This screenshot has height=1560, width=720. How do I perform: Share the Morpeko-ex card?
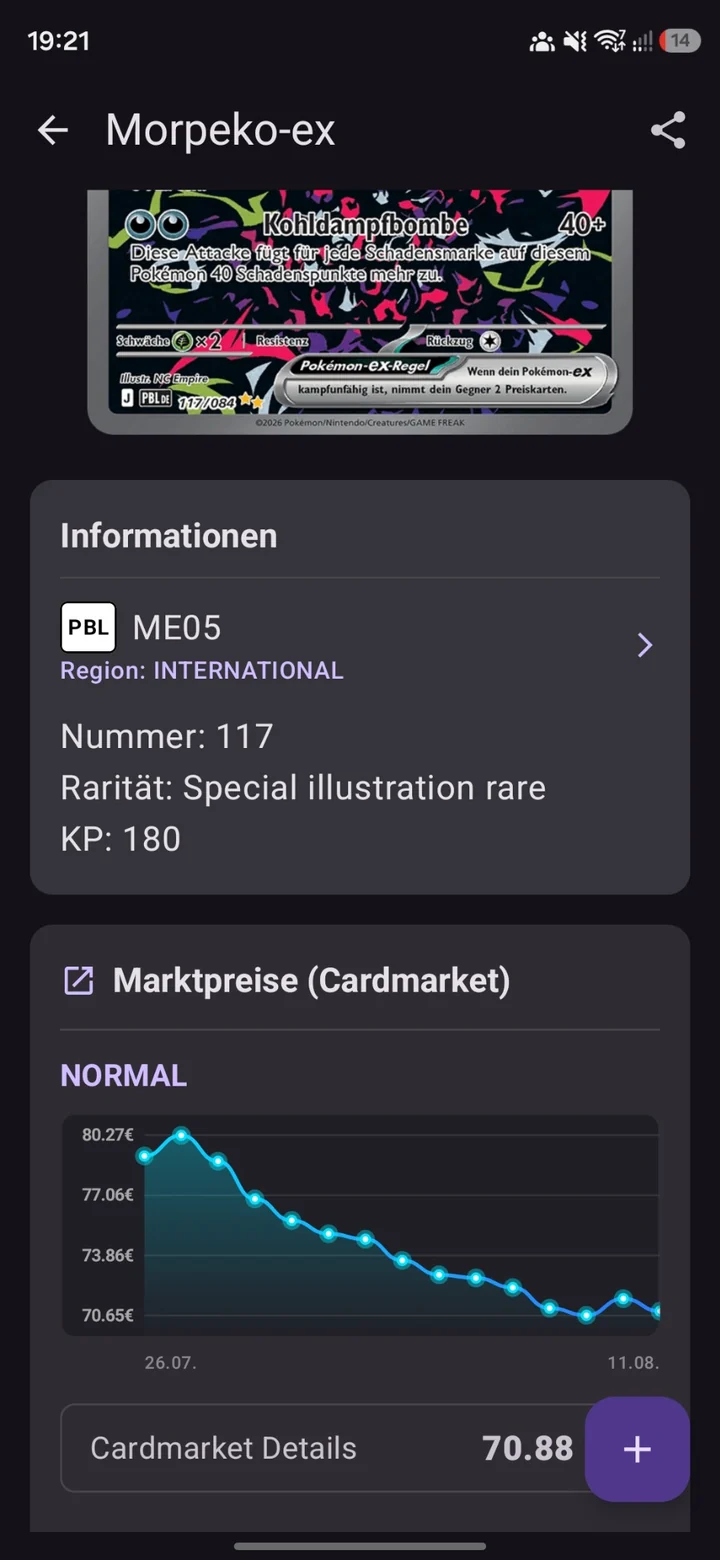tap(668, 130)
